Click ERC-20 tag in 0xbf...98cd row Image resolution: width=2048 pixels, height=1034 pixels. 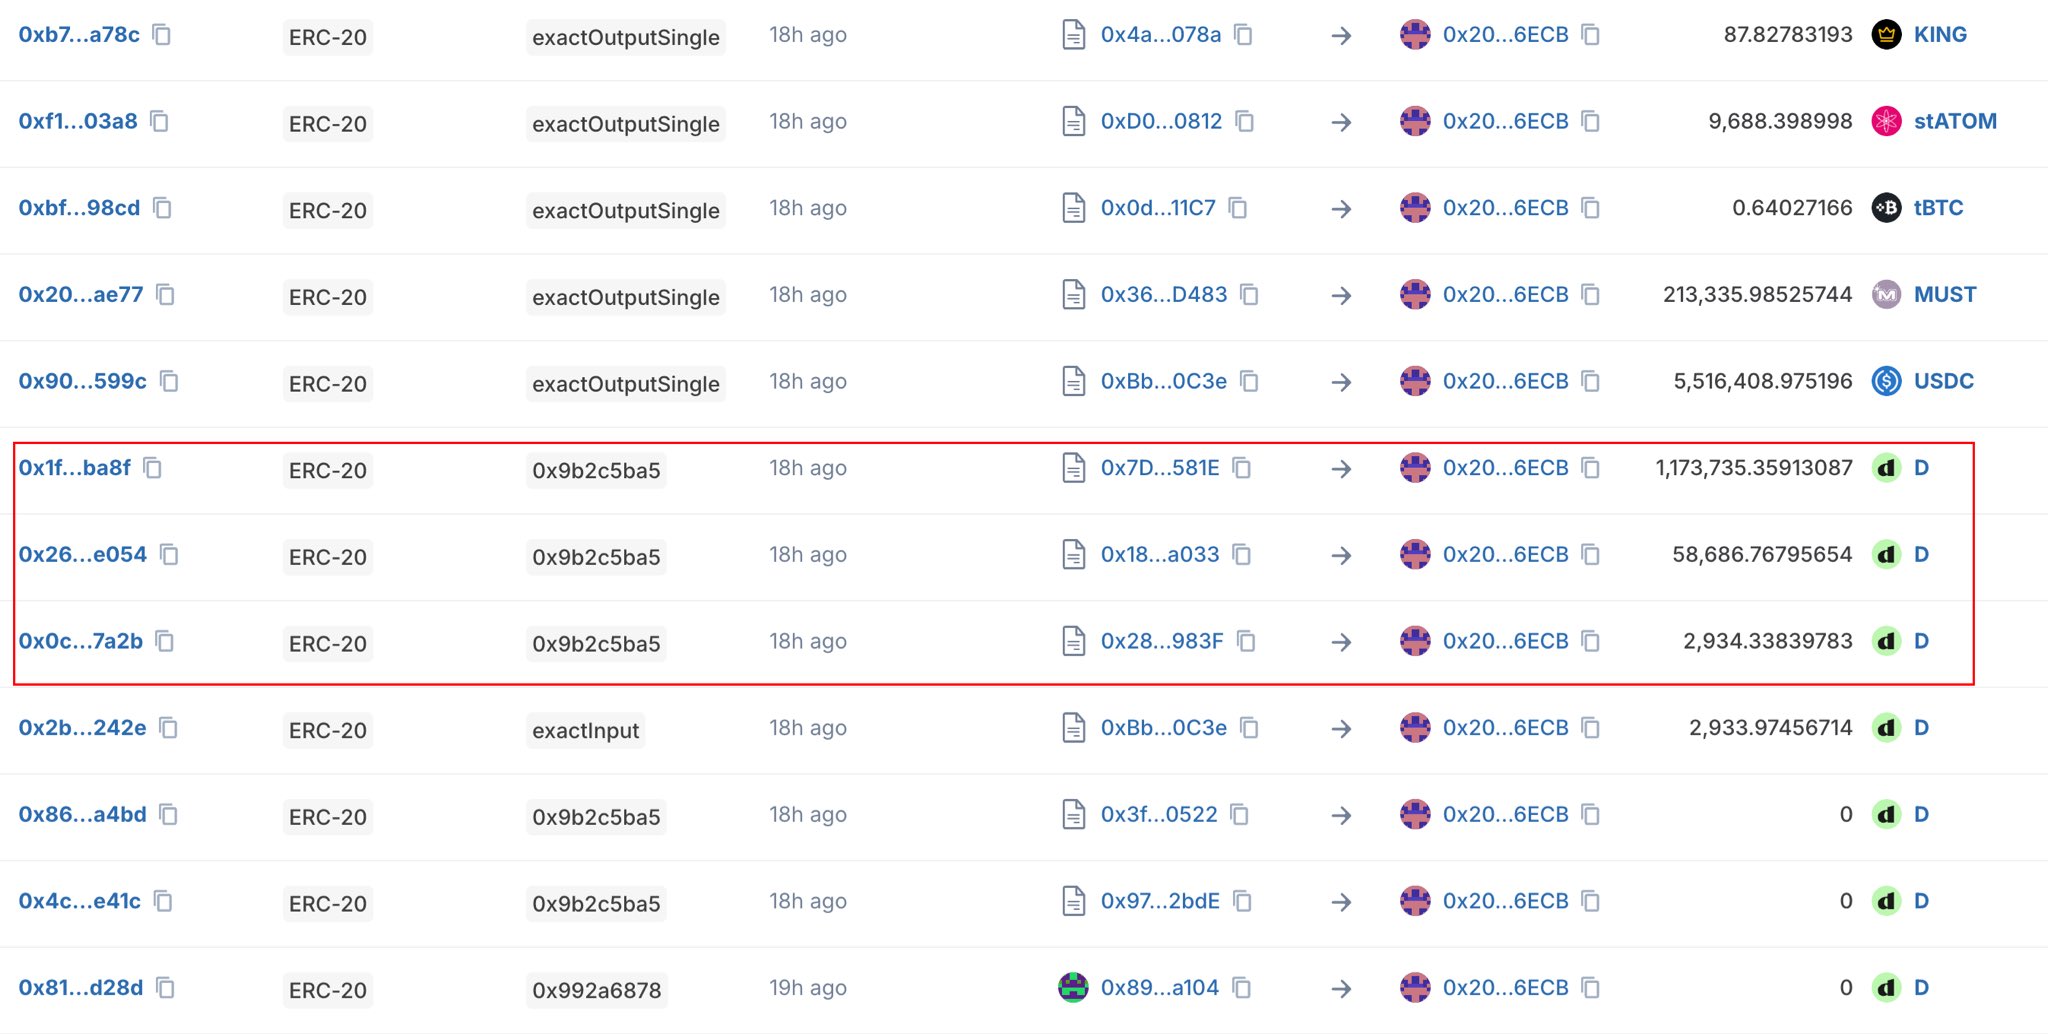(328, 210)
